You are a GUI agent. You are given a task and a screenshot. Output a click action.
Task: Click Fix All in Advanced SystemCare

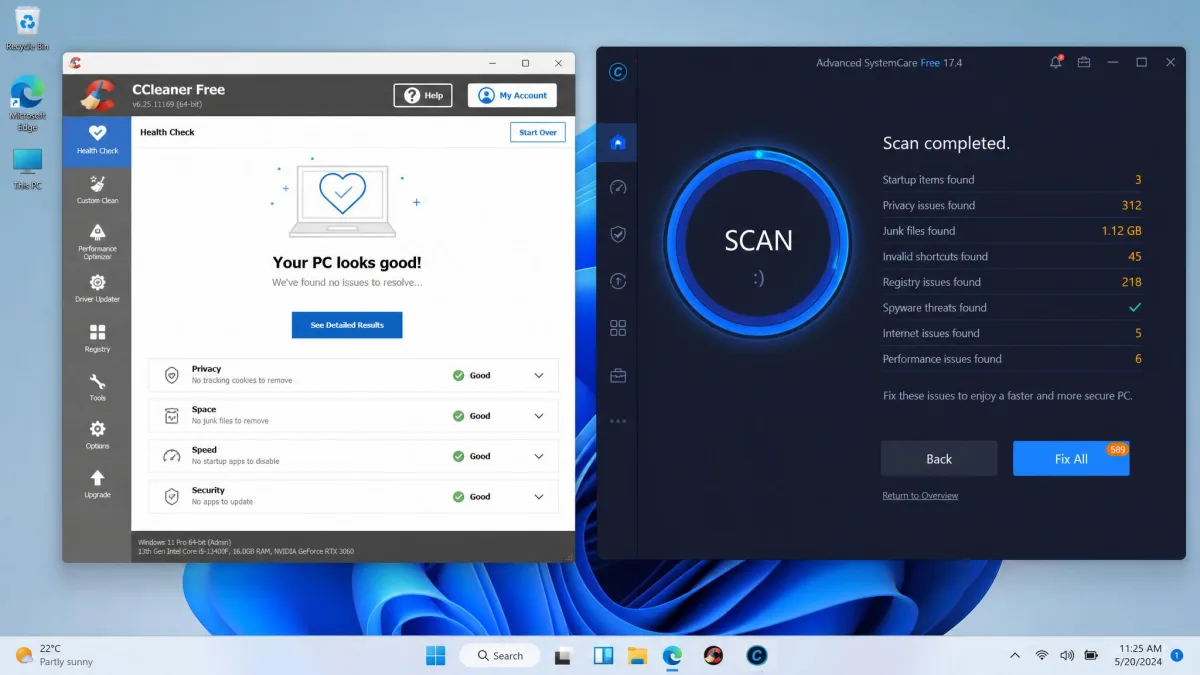pos(1071,458)
